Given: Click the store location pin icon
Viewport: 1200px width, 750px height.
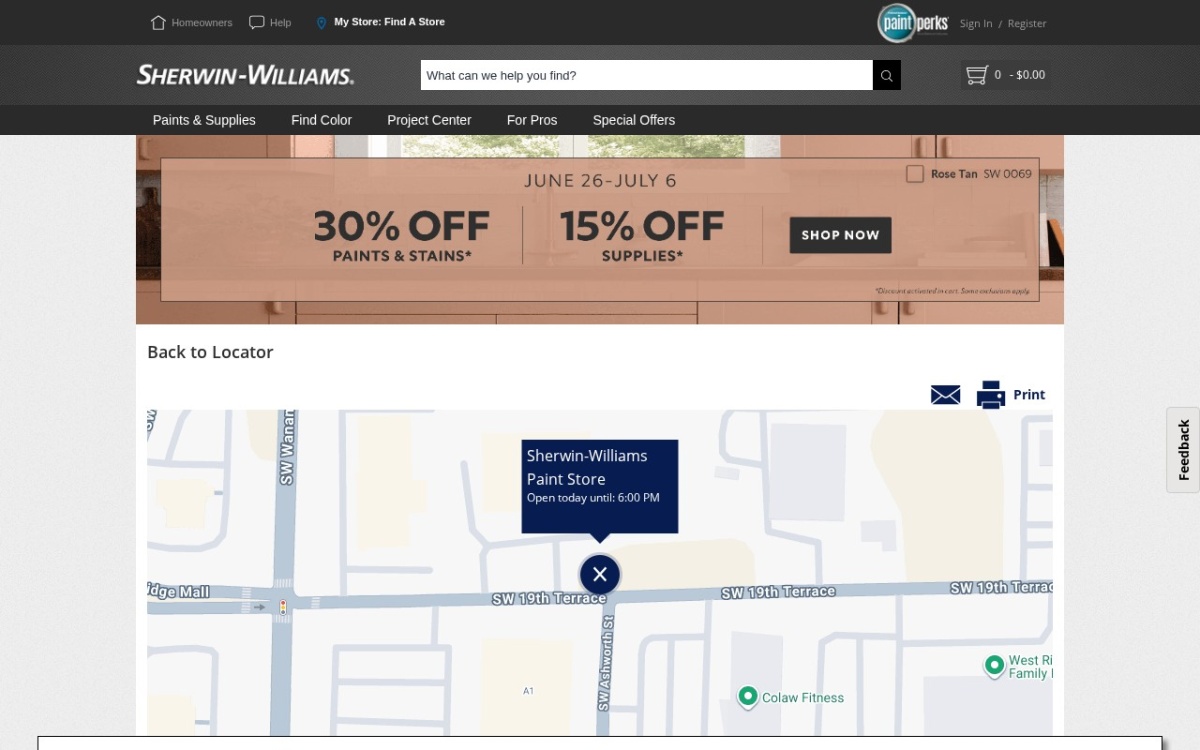Looking at the screenshot, I should click(321, 23).
